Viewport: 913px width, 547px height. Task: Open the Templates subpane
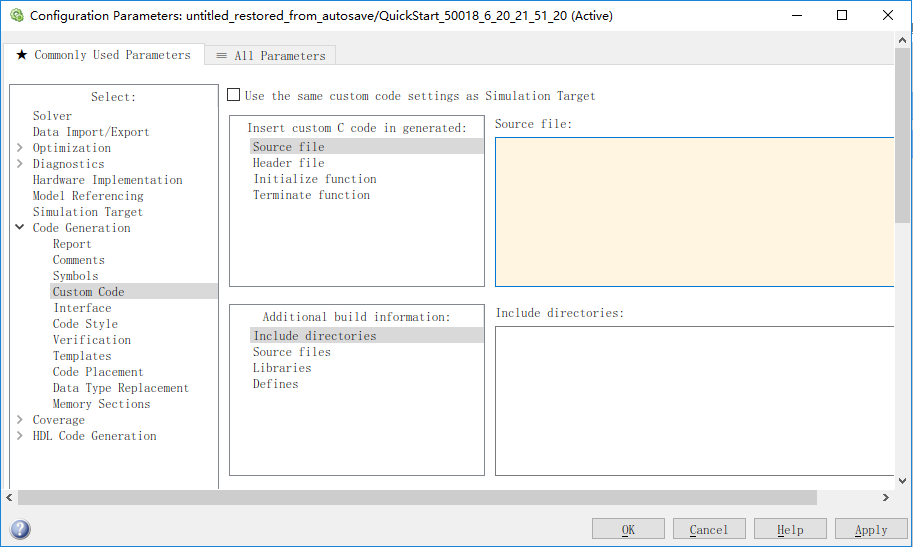[82, 356]
